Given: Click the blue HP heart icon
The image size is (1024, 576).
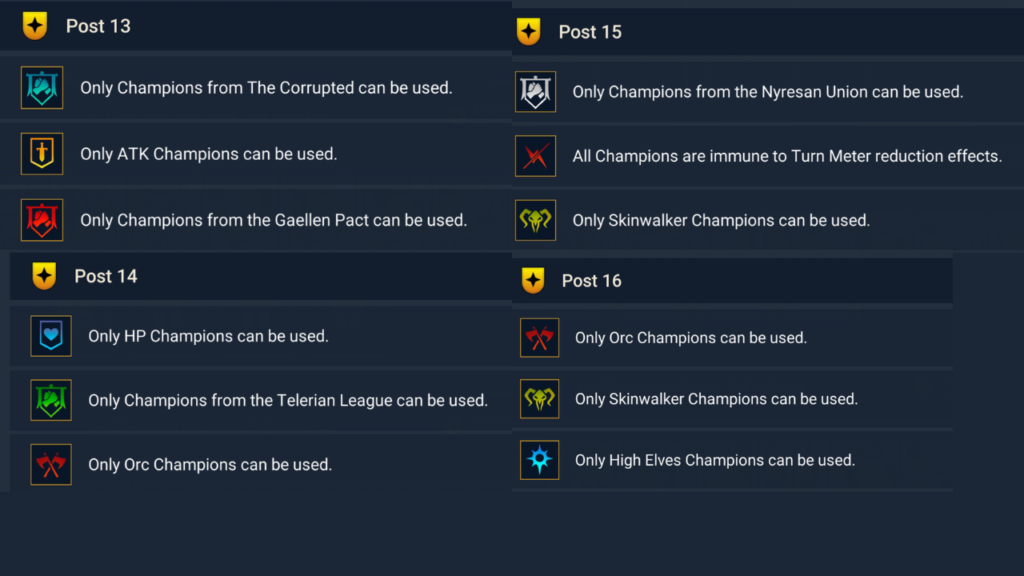Looking at the screenshot, I should [51, 336].
